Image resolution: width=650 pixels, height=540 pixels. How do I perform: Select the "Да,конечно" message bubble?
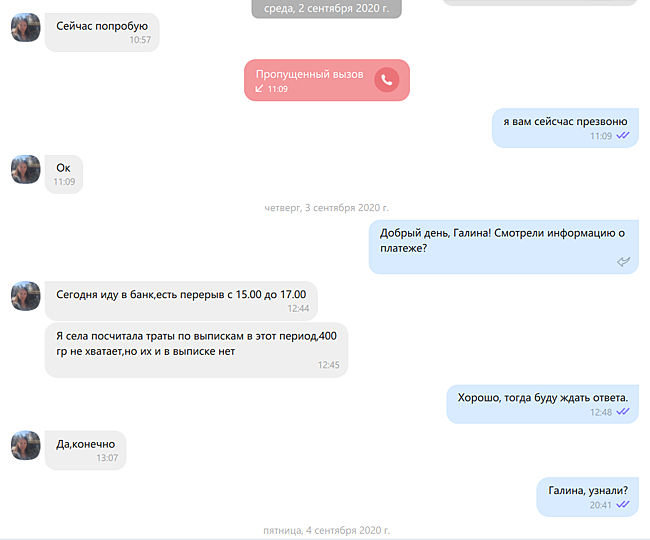click(85, 450)
